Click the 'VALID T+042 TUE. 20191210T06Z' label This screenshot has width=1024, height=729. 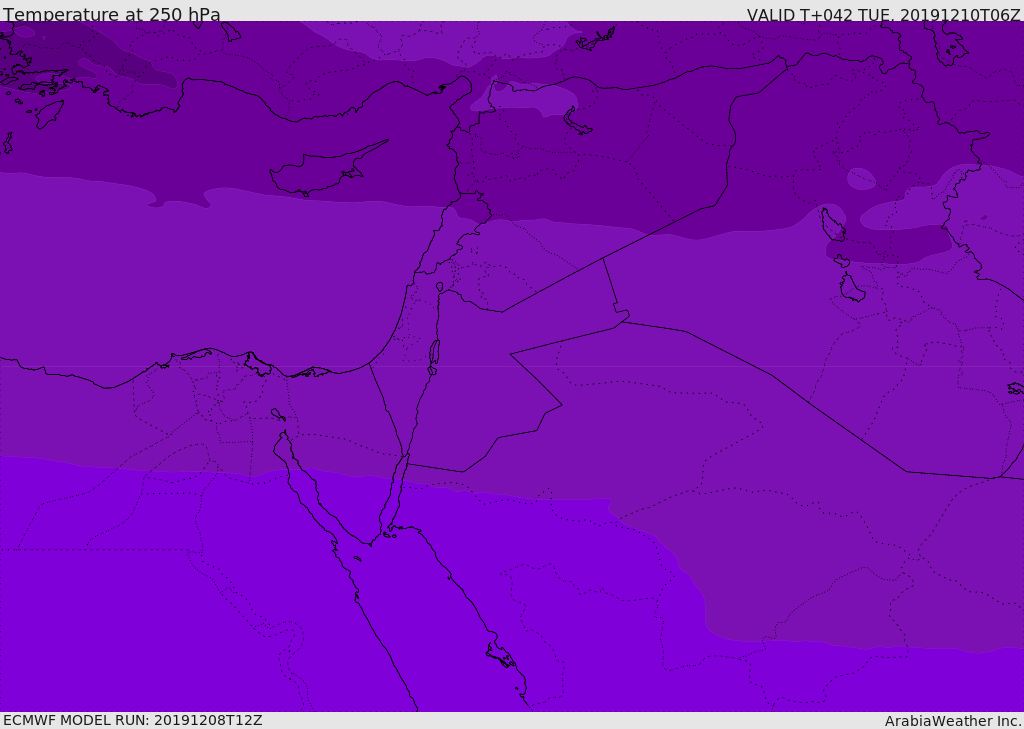click(x=884, y=15)
